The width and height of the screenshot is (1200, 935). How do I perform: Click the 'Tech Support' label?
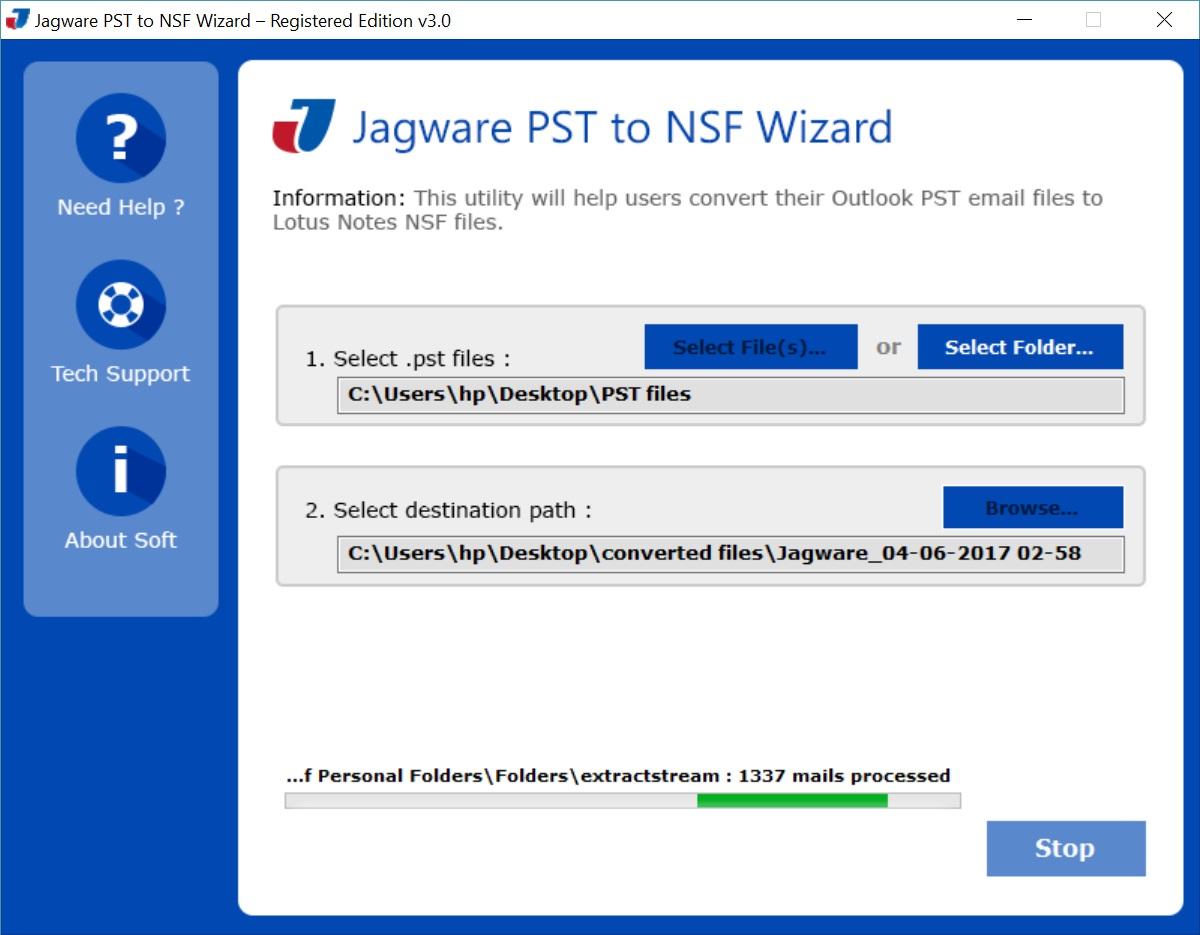click(x=121, y=374)
